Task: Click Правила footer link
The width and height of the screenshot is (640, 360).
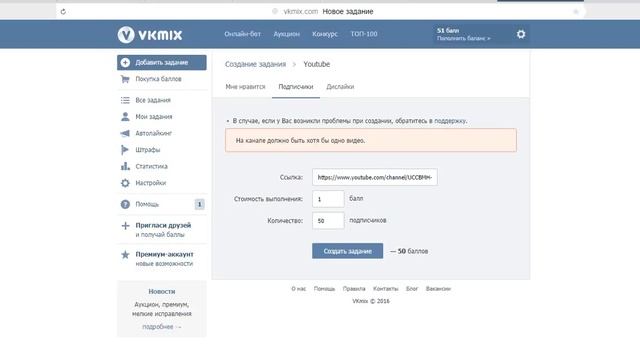Action: [354, 289]
